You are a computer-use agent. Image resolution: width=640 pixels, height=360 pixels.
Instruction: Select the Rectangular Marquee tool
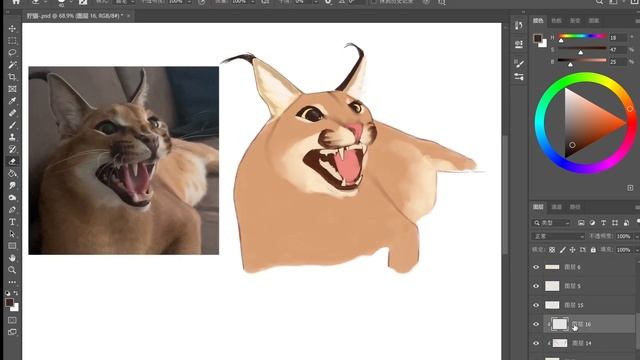12,41
